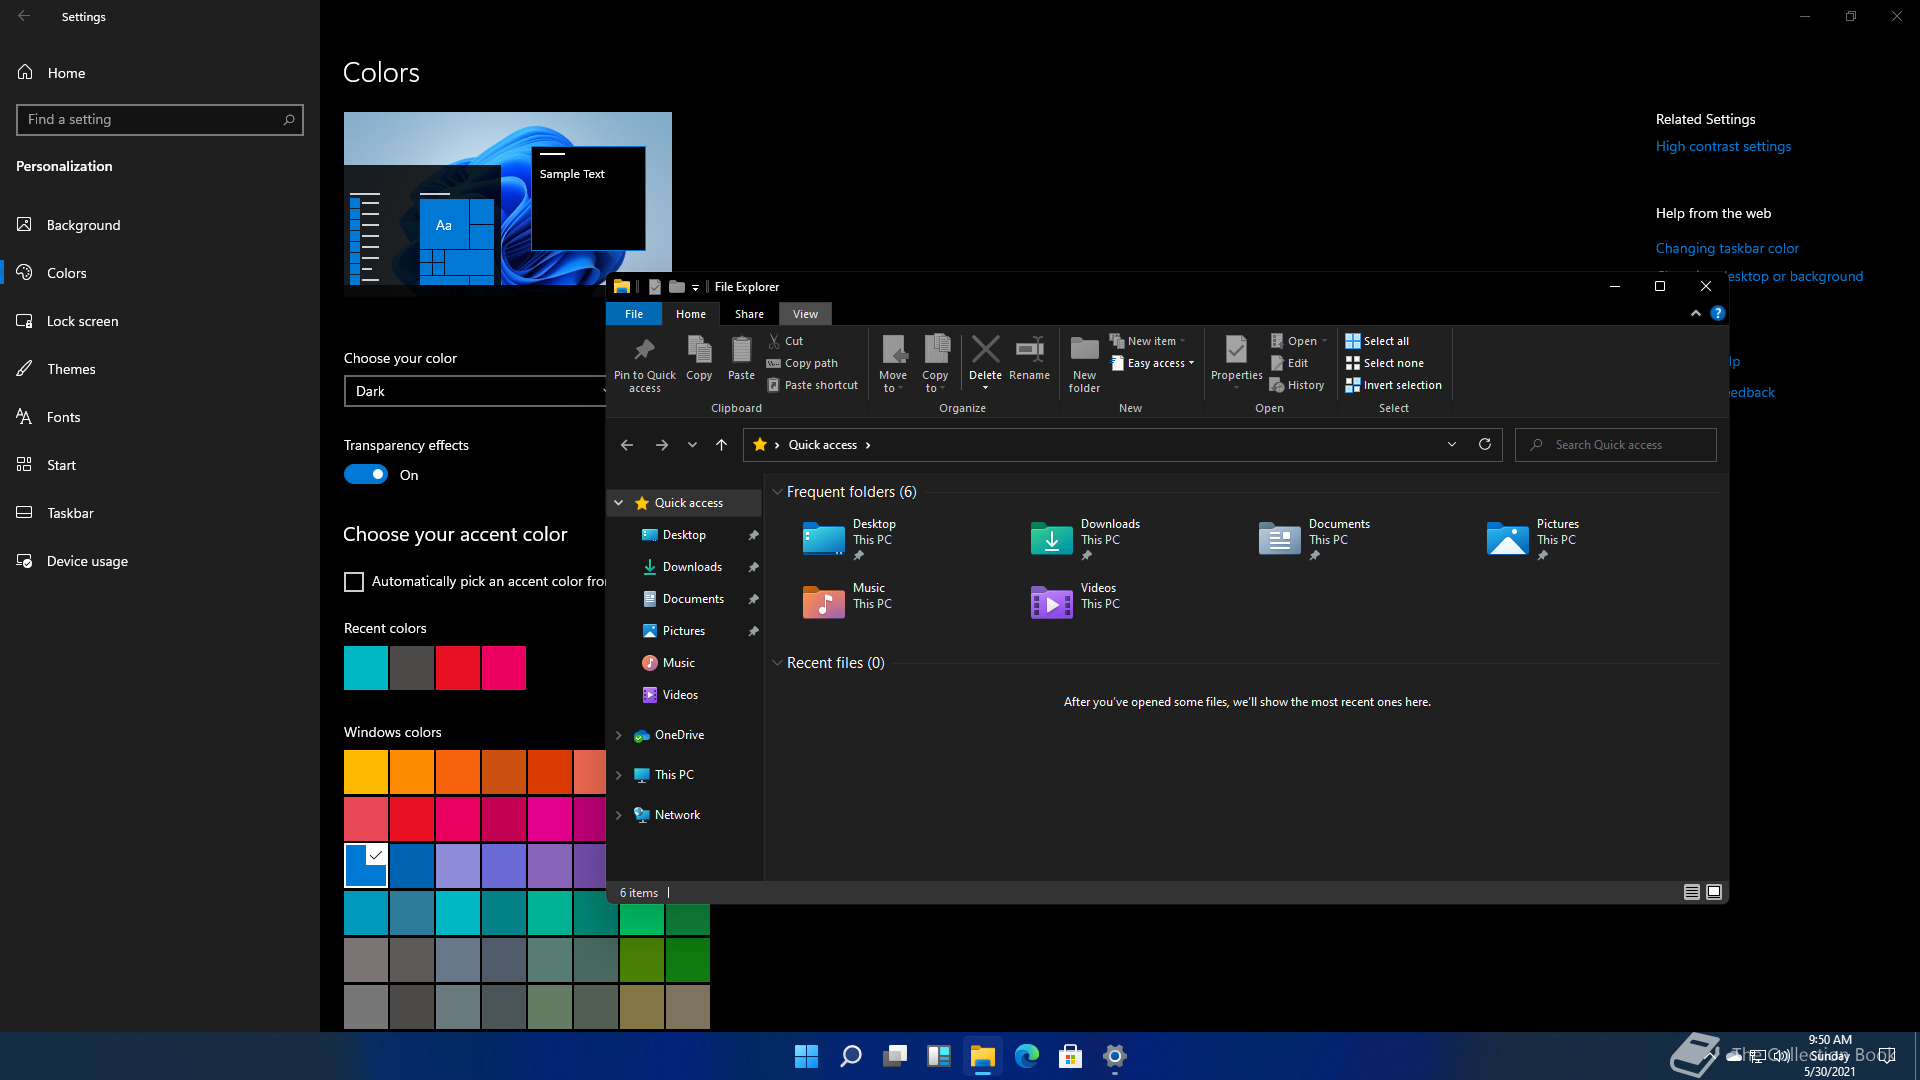The width and height of the screenshot is (1920, 1080).
Task: Collapse the Recent files section
Action: 777,663
